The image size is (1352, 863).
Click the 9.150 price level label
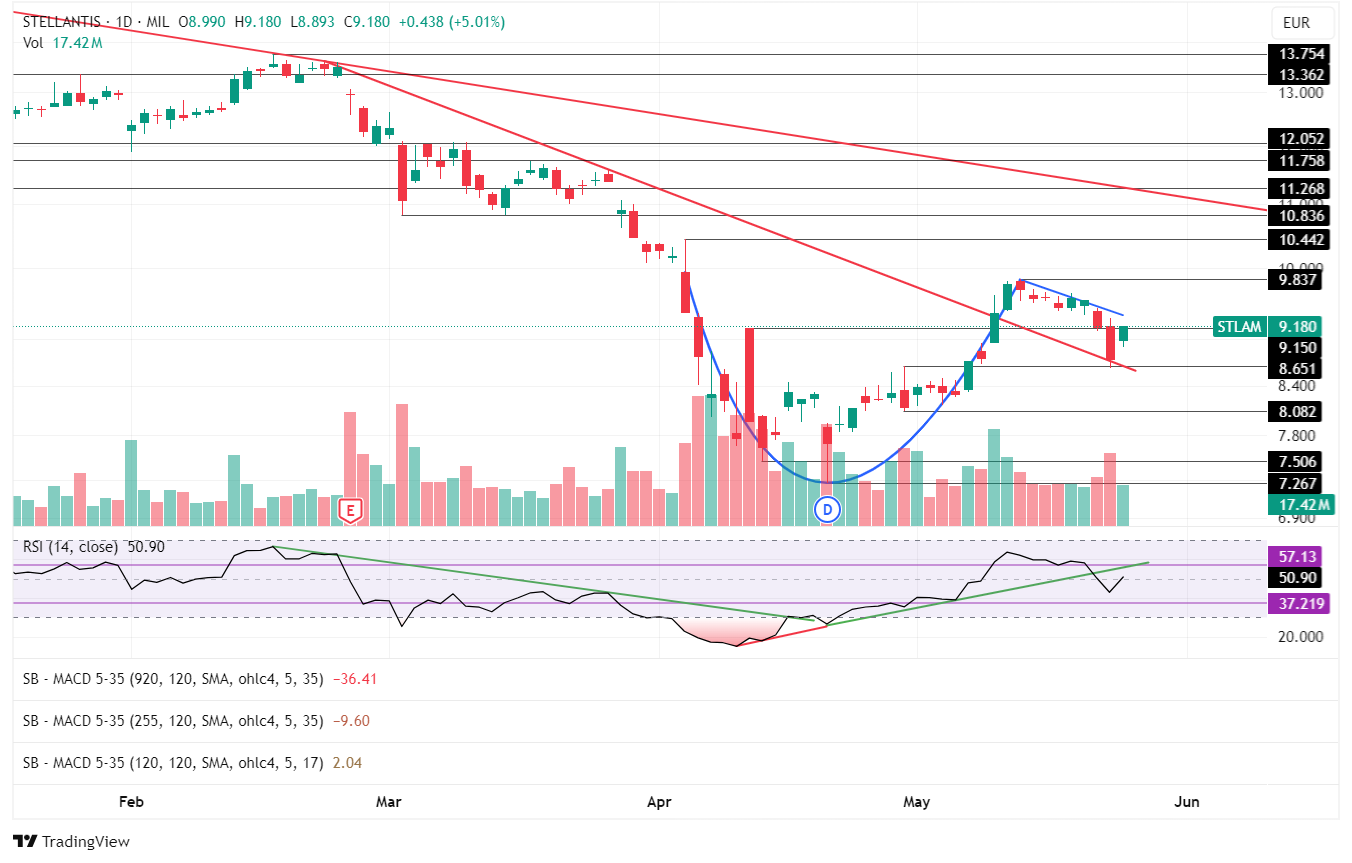(x=1294, y=347)
